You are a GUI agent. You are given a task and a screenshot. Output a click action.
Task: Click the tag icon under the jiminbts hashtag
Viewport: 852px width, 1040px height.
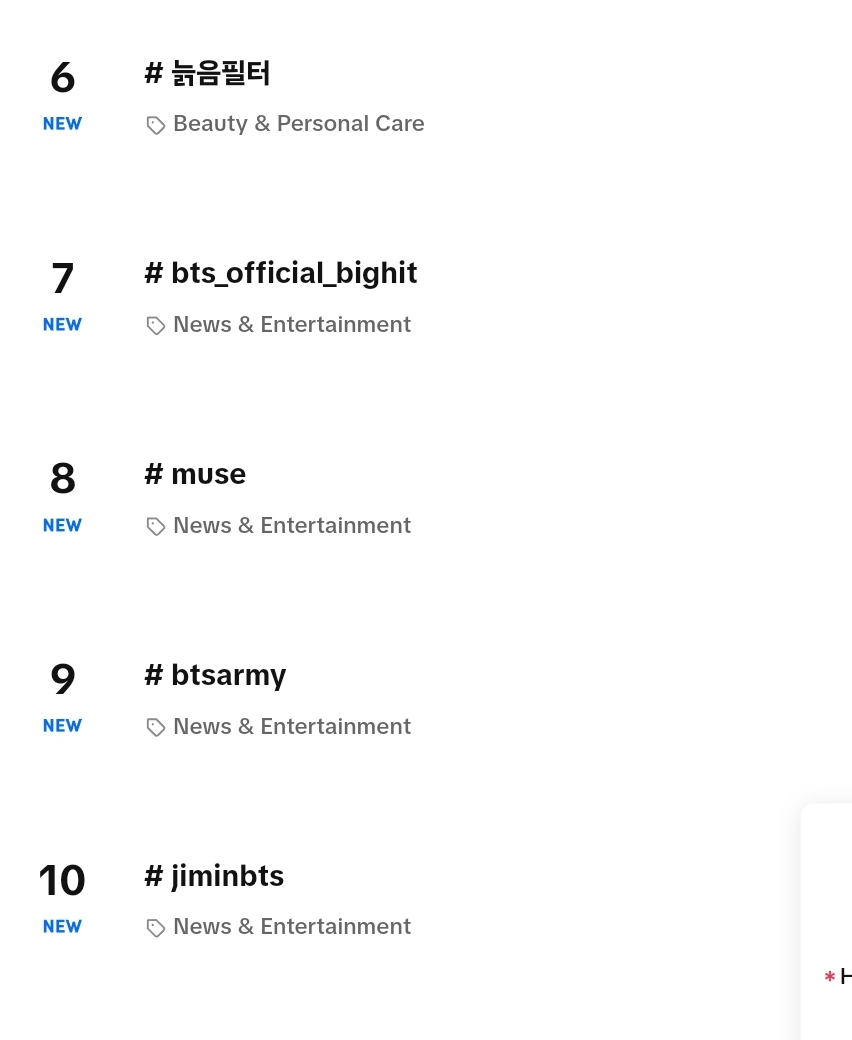pyautogui.click(x=156, y=928)
